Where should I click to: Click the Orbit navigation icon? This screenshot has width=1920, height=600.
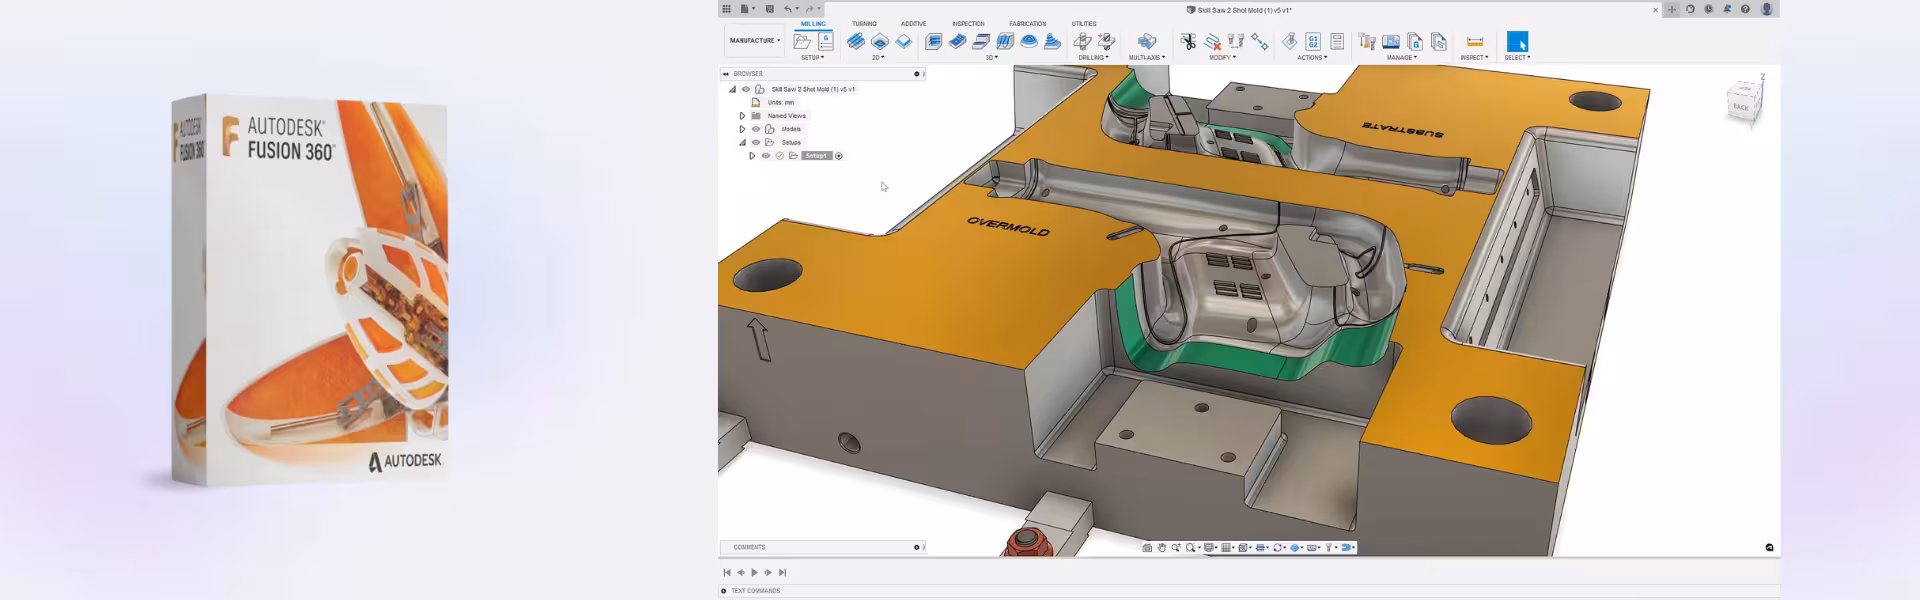click(x=1278, y=548)
